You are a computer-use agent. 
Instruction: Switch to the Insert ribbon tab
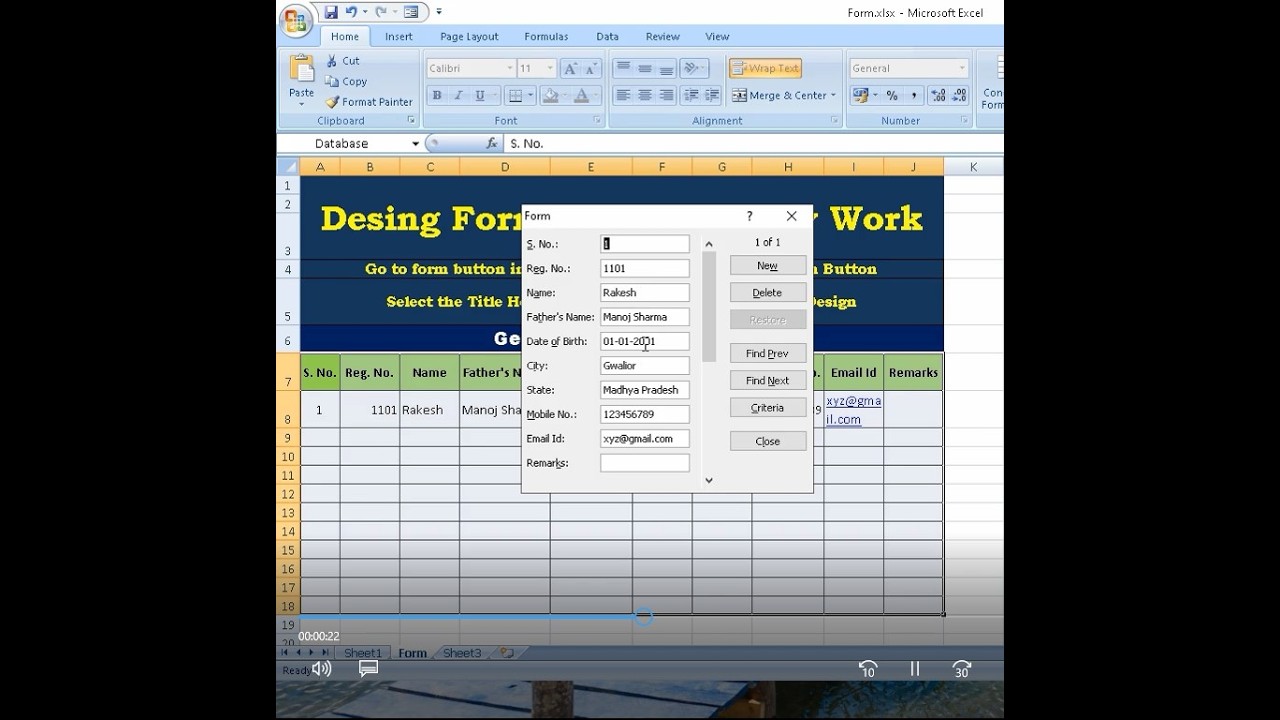pos(399,37)
